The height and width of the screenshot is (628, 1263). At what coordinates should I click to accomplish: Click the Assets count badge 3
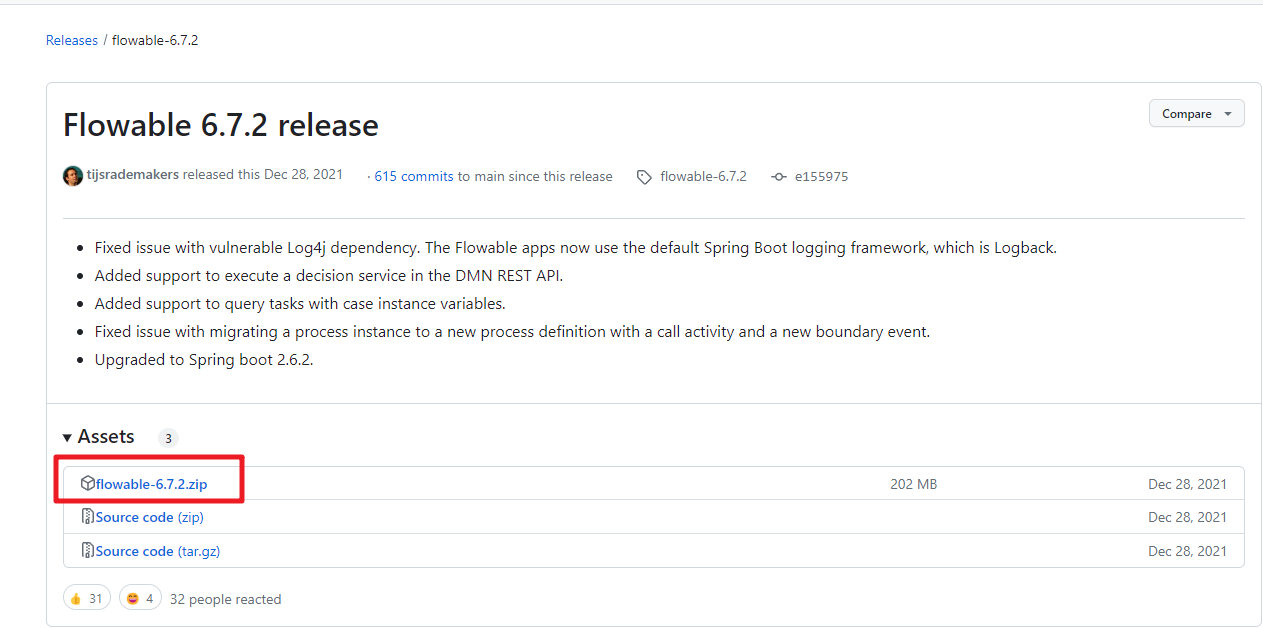[x=168, y=438]
